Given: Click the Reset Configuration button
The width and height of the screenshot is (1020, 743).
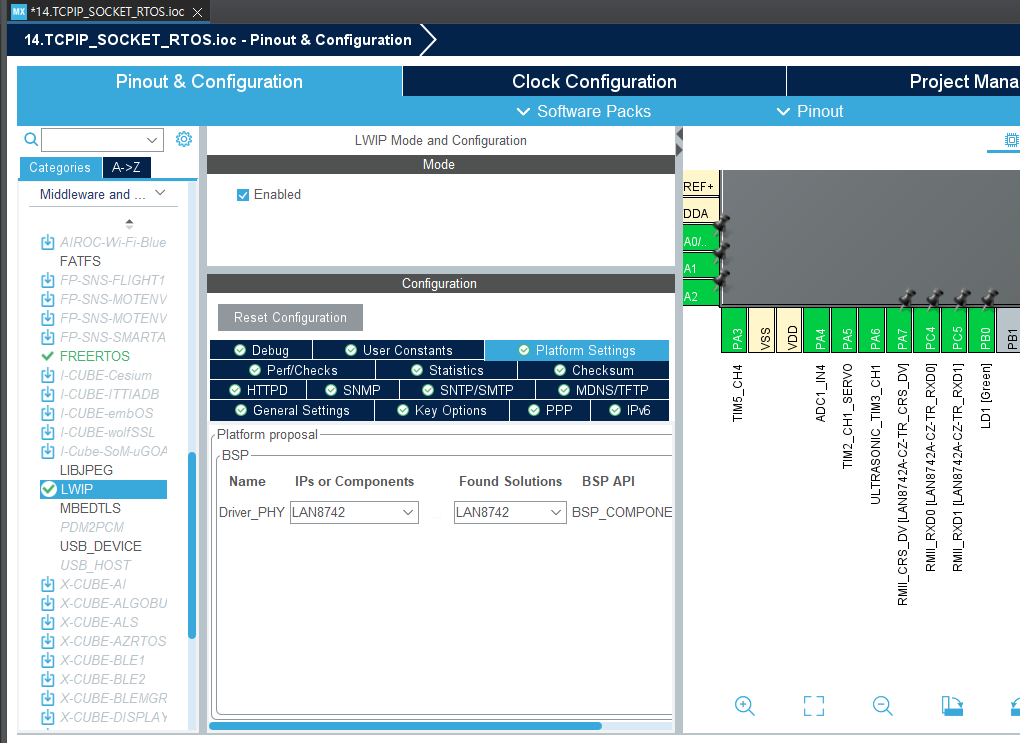Looking at the screenshot, I should [x=290, y=317].
